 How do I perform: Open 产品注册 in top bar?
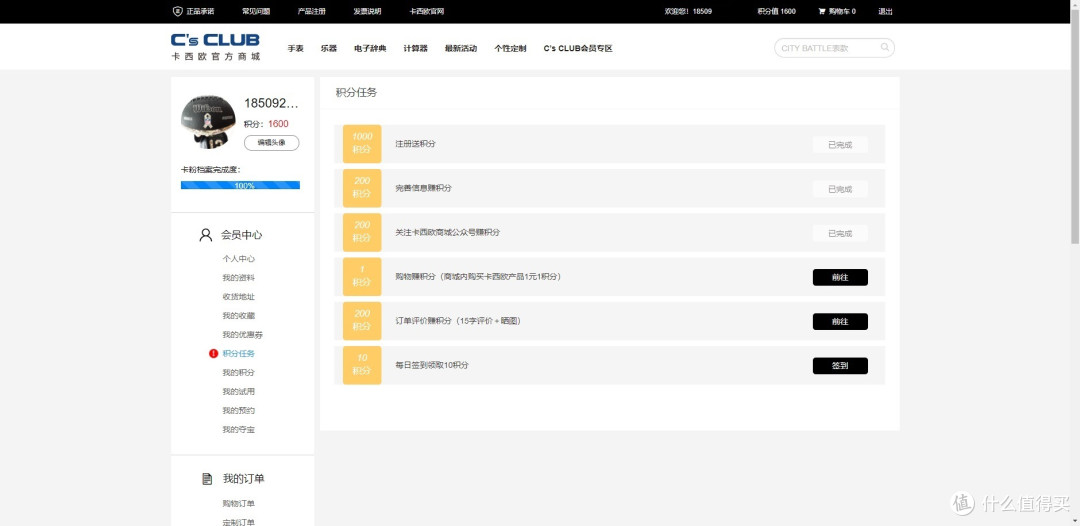click(x=311, y=12)
